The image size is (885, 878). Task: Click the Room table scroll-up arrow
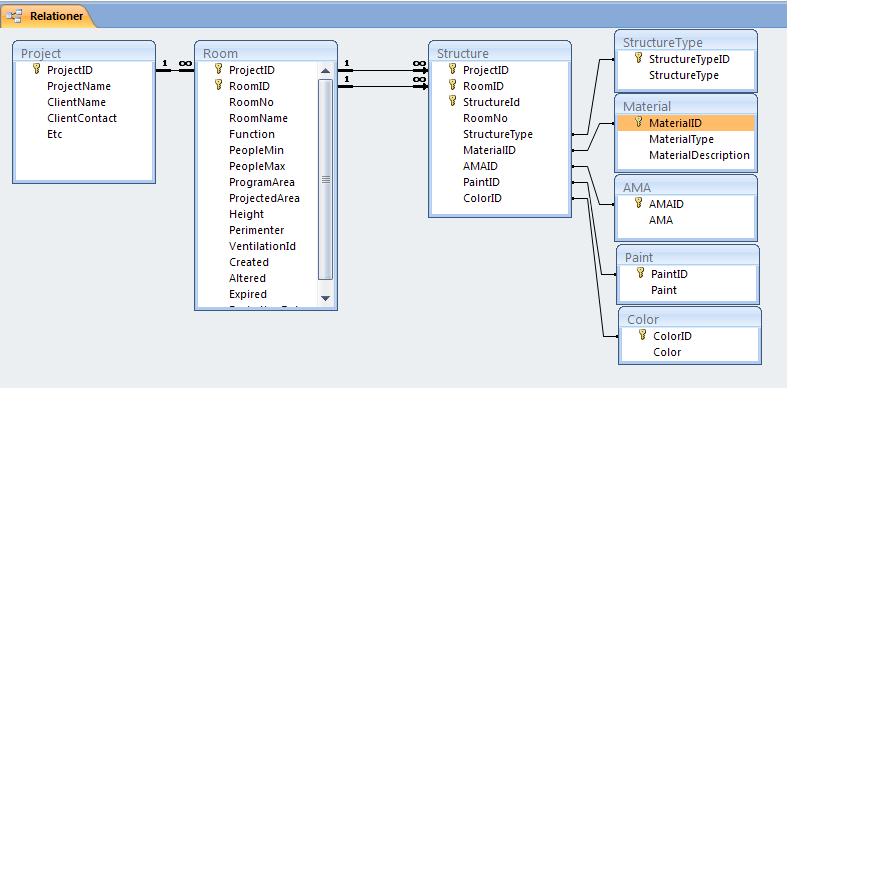(x=325, y=71)
